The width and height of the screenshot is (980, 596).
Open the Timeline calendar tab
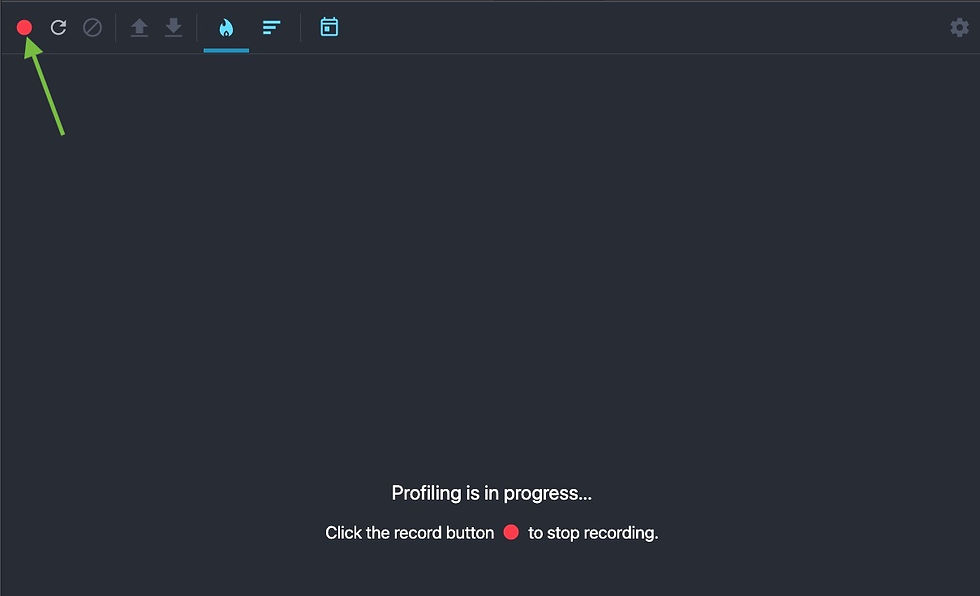329,27
